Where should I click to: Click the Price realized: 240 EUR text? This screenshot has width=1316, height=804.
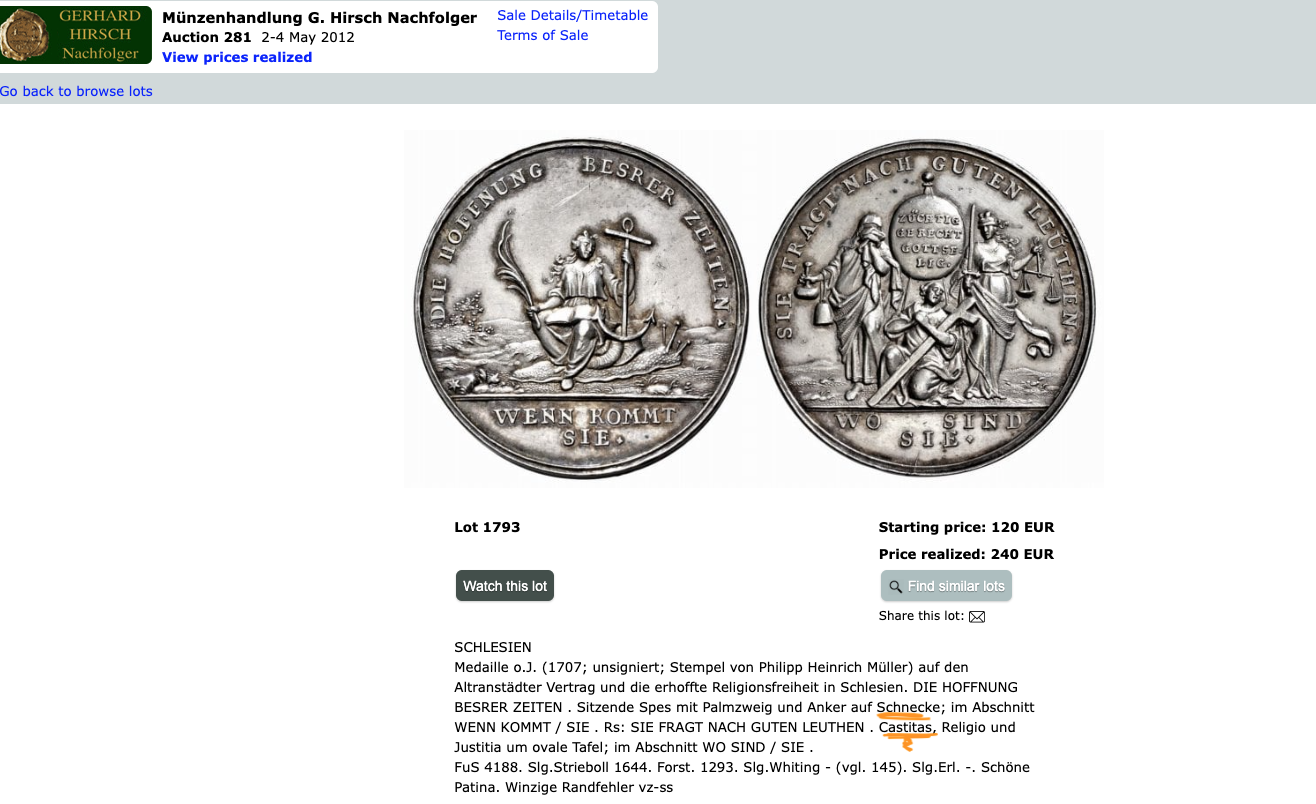pyautogui.click(x=966, y=554)
